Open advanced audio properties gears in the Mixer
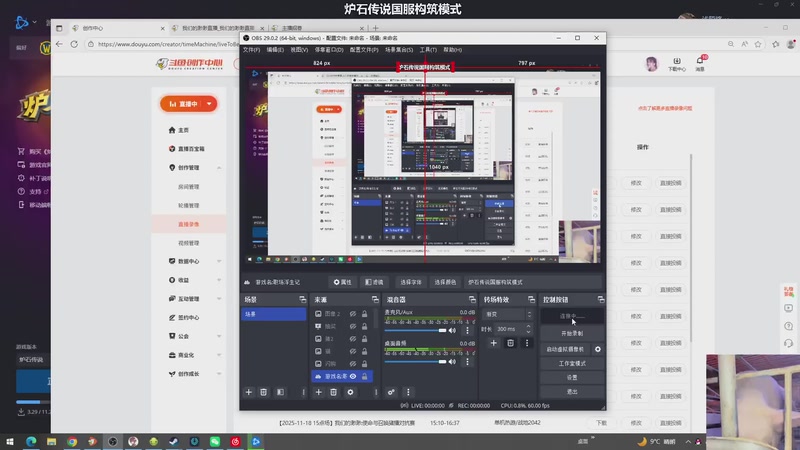Screen dimensions: 800x450 391,392
